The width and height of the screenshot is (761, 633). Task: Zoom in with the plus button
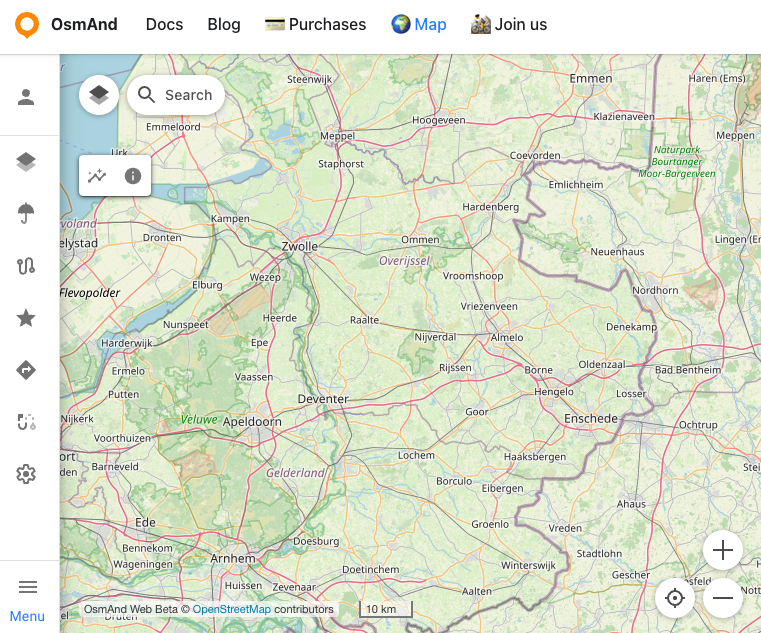(x=722, y=550)
